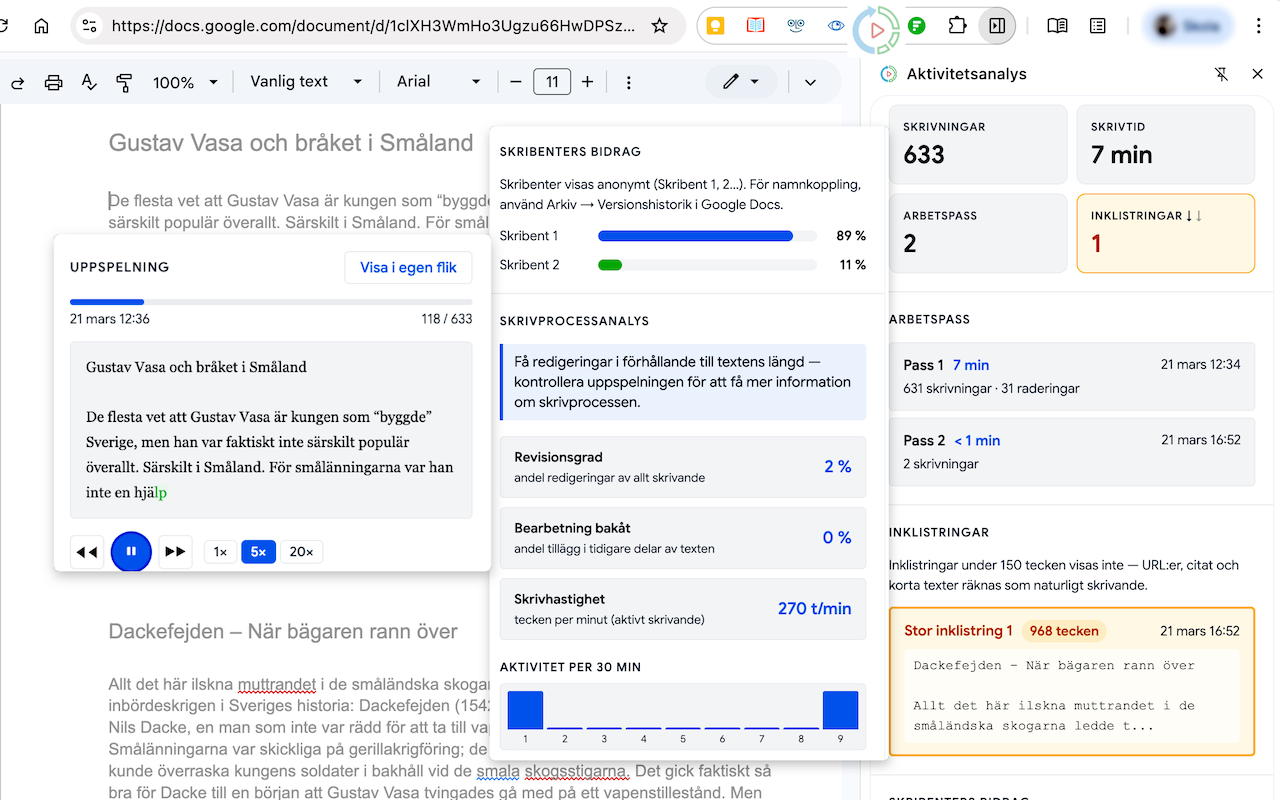This screenshot has height=800, width=1280.
Task: Open Stor inklistring 1 paste card
Action: [x=1071, y=682]
